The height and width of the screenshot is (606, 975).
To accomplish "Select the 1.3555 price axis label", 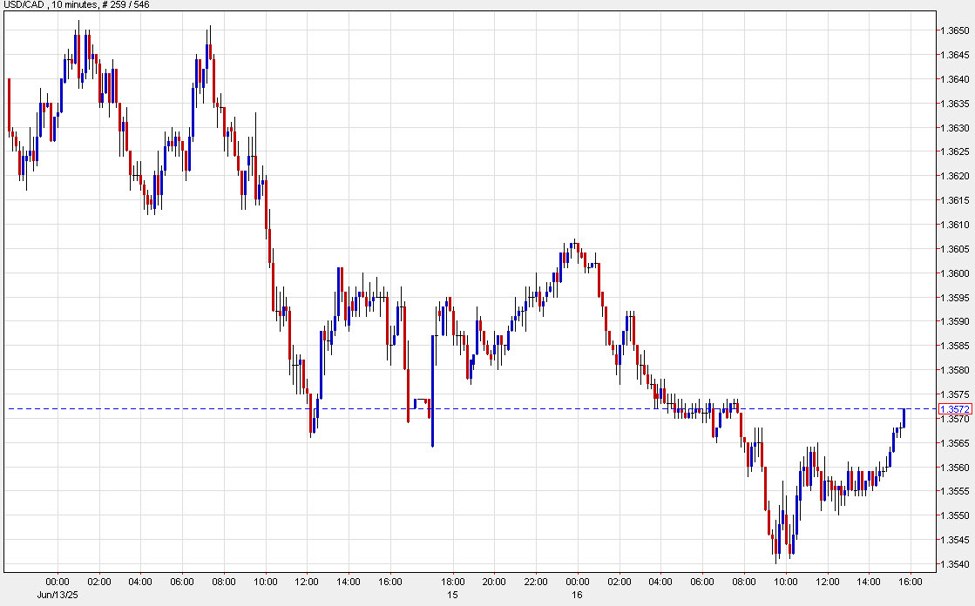I will (x=955, y=492).
